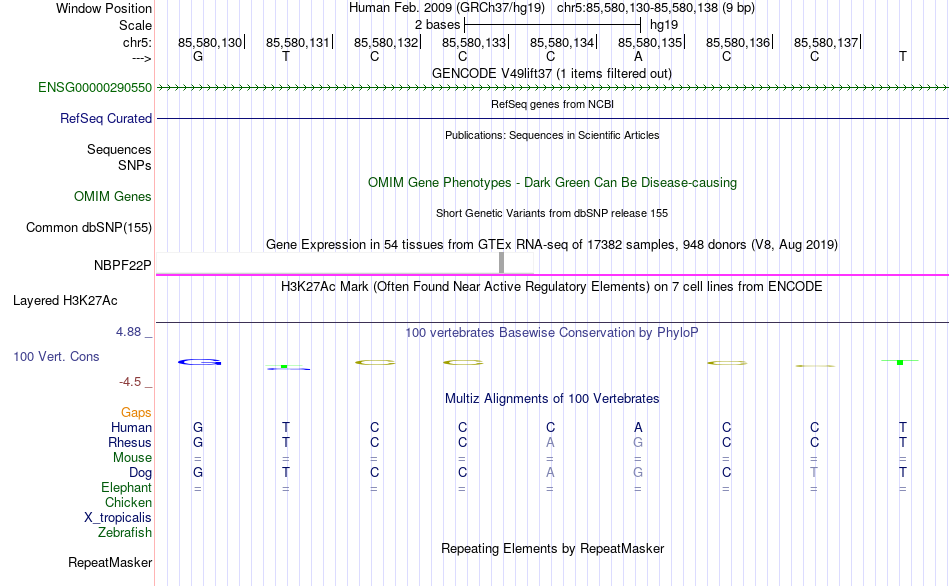The width and height of the screenshot is (950, 586).
Task: Click the green ENSG00000290550 arrow line
Action: coord(552,88)
